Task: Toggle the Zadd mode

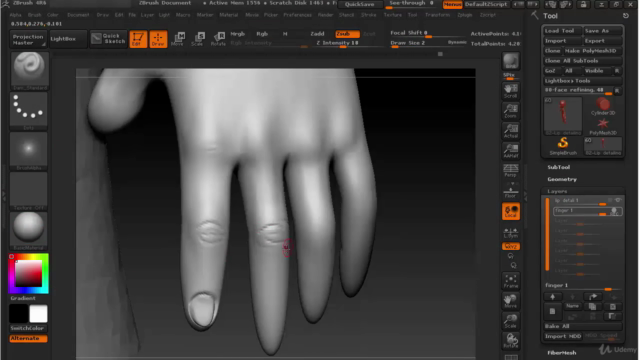Action: (x=317, y=34)
